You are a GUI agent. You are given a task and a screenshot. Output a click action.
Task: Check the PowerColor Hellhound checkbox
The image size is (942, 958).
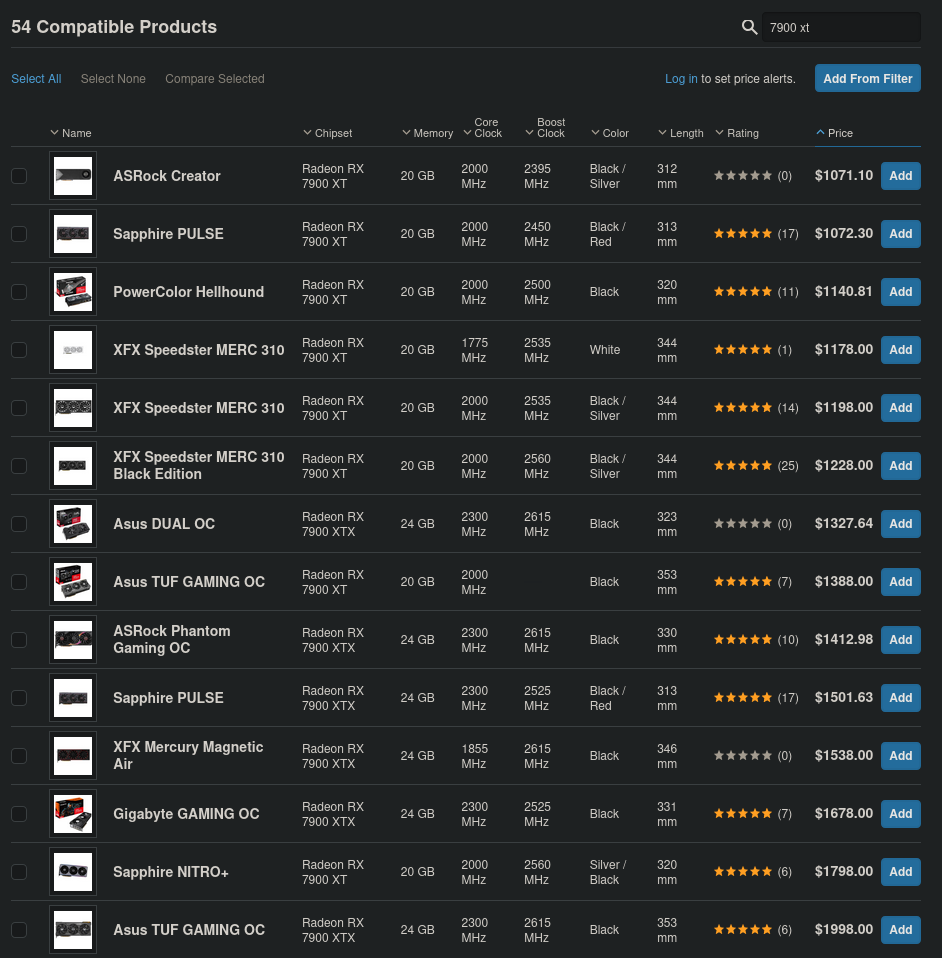(x=19, y=292)
